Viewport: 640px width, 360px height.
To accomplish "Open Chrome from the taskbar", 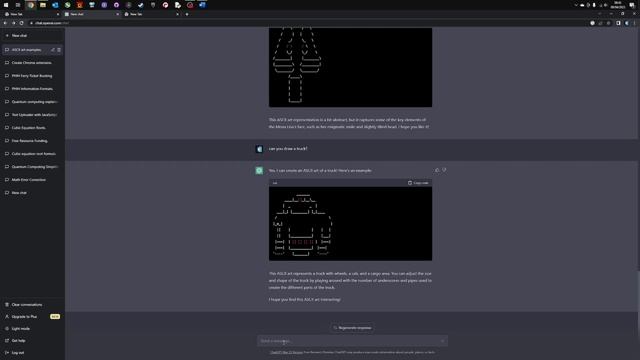I will [31, 5].
